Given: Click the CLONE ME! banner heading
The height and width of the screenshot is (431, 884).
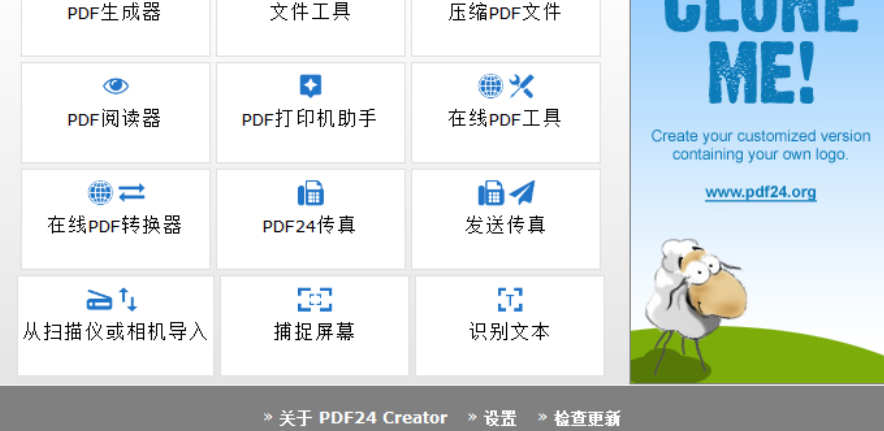Looking at the screenshot, I should [761, 52].
